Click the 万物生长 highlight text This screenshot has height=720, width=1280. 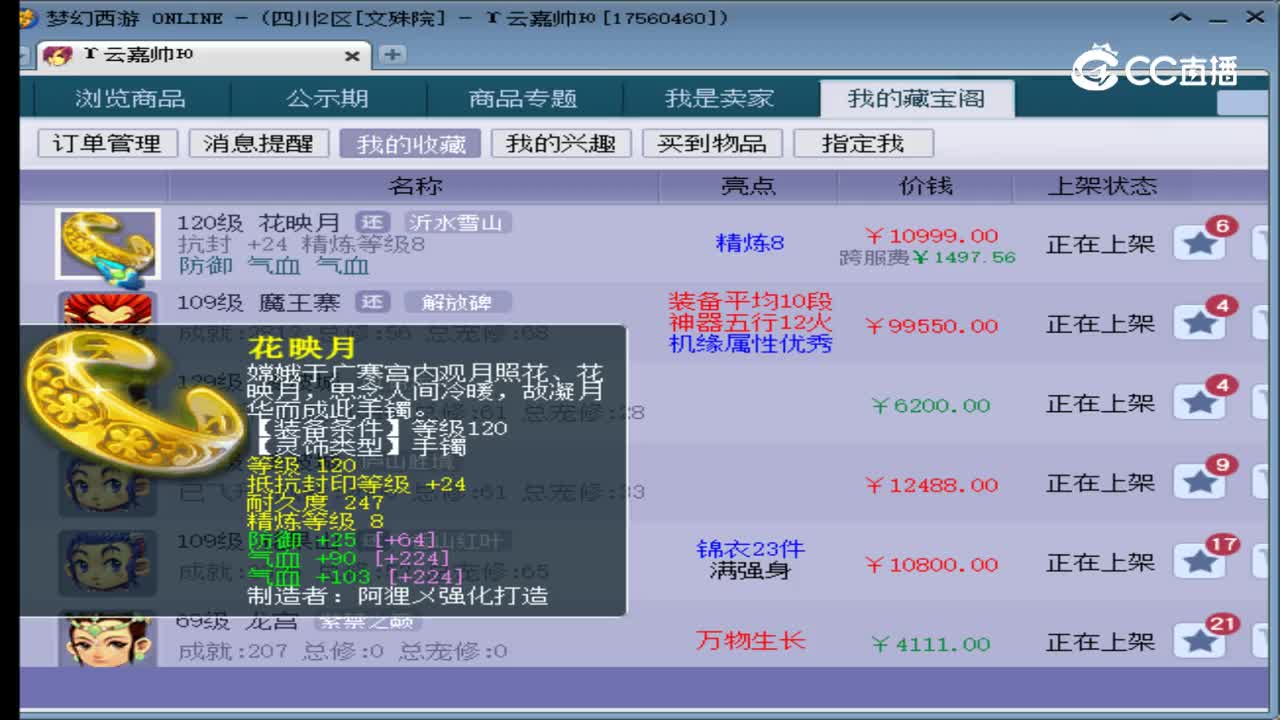click(x=750, y=641)
